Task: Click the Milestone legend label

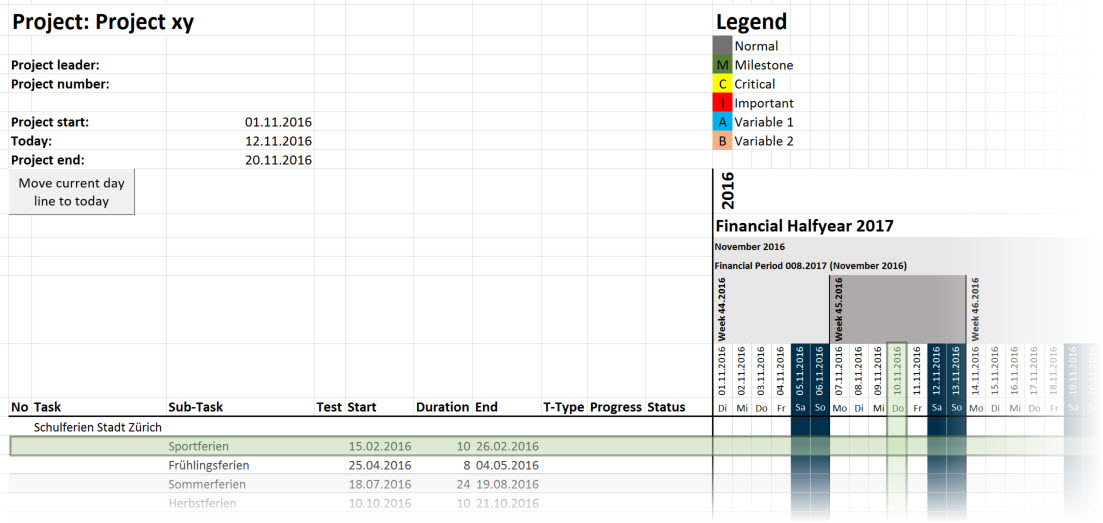Action: click(x=764, y=65)
